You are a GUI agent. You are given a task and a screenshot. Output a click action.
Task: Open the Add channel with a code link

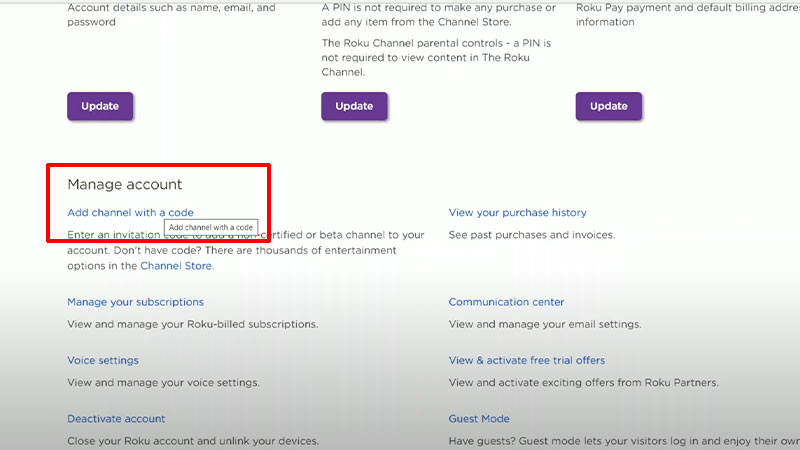click(130, 213)
